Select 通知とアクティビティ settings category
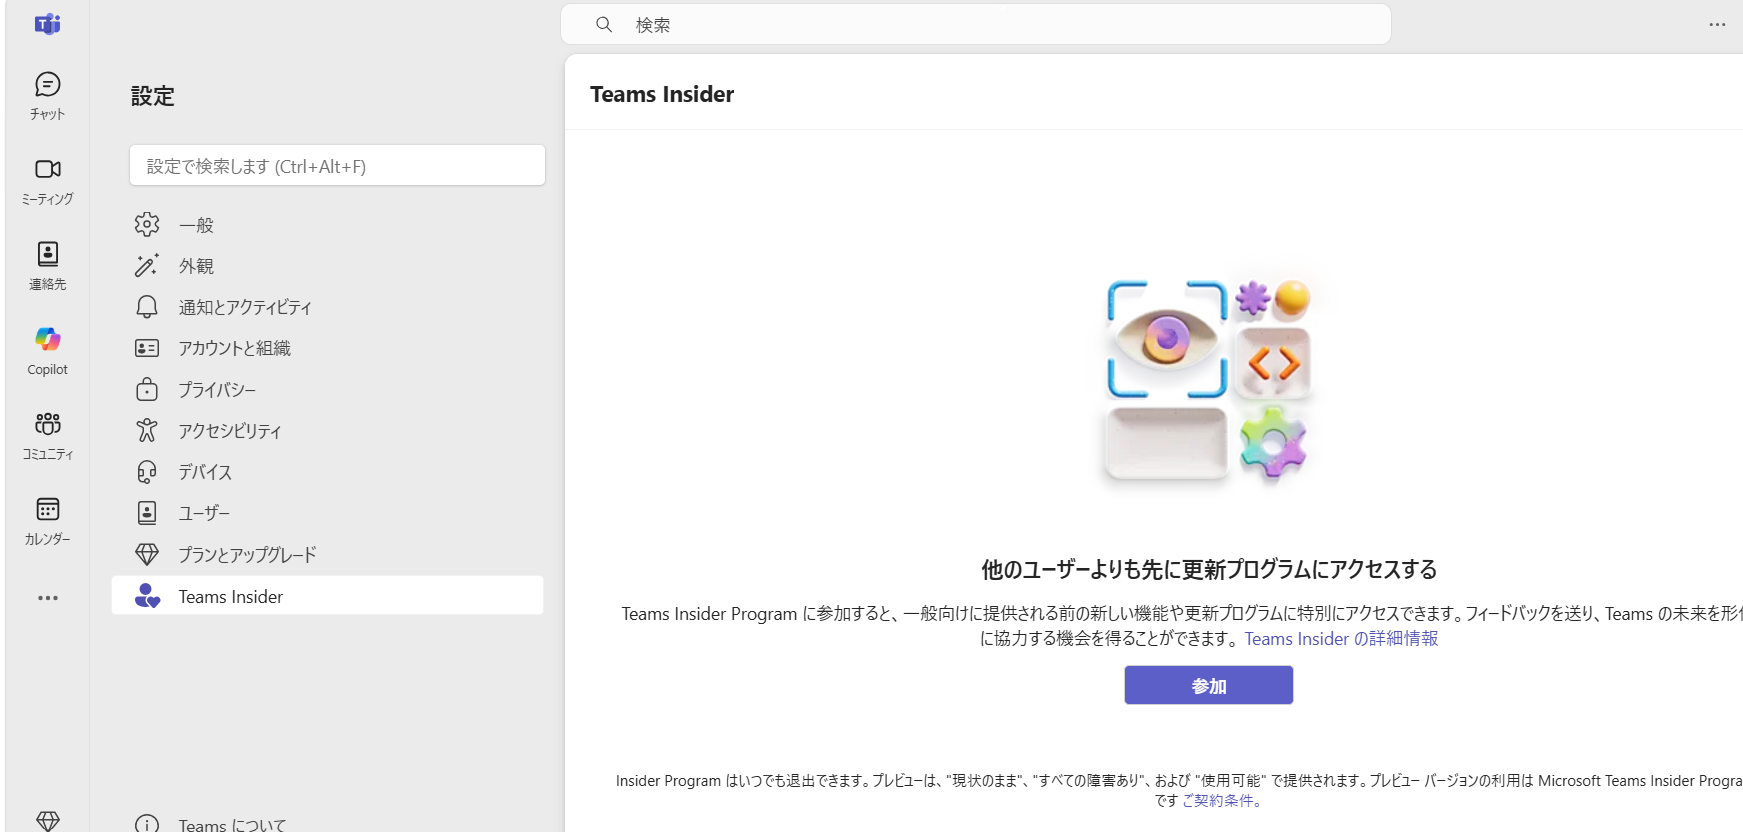Viewport: 1743px width, 832px height. click(x=328, y=307)
